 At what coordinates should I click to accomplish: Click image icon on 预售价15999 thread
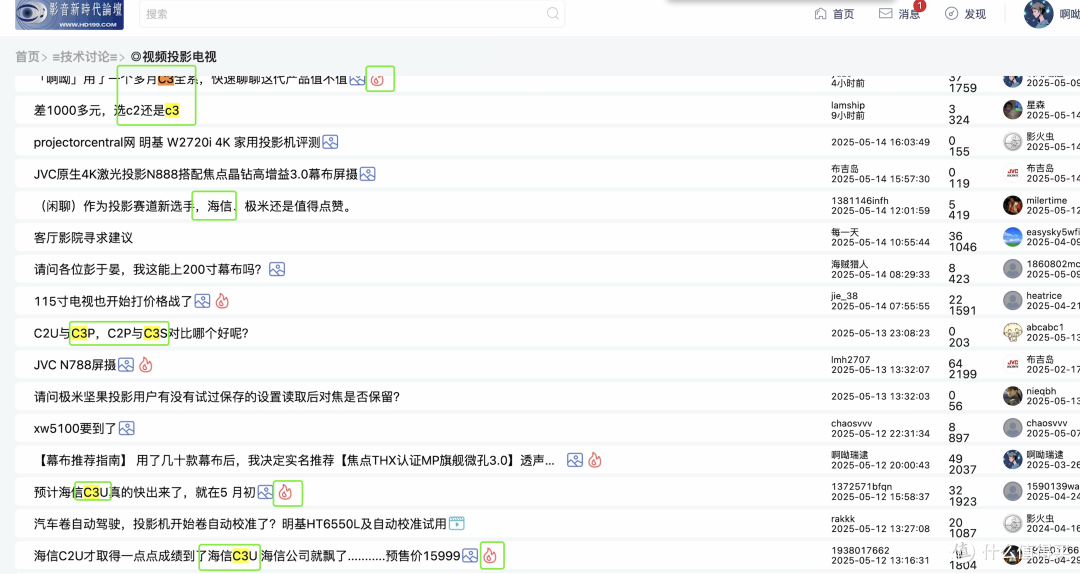point(470,555)
